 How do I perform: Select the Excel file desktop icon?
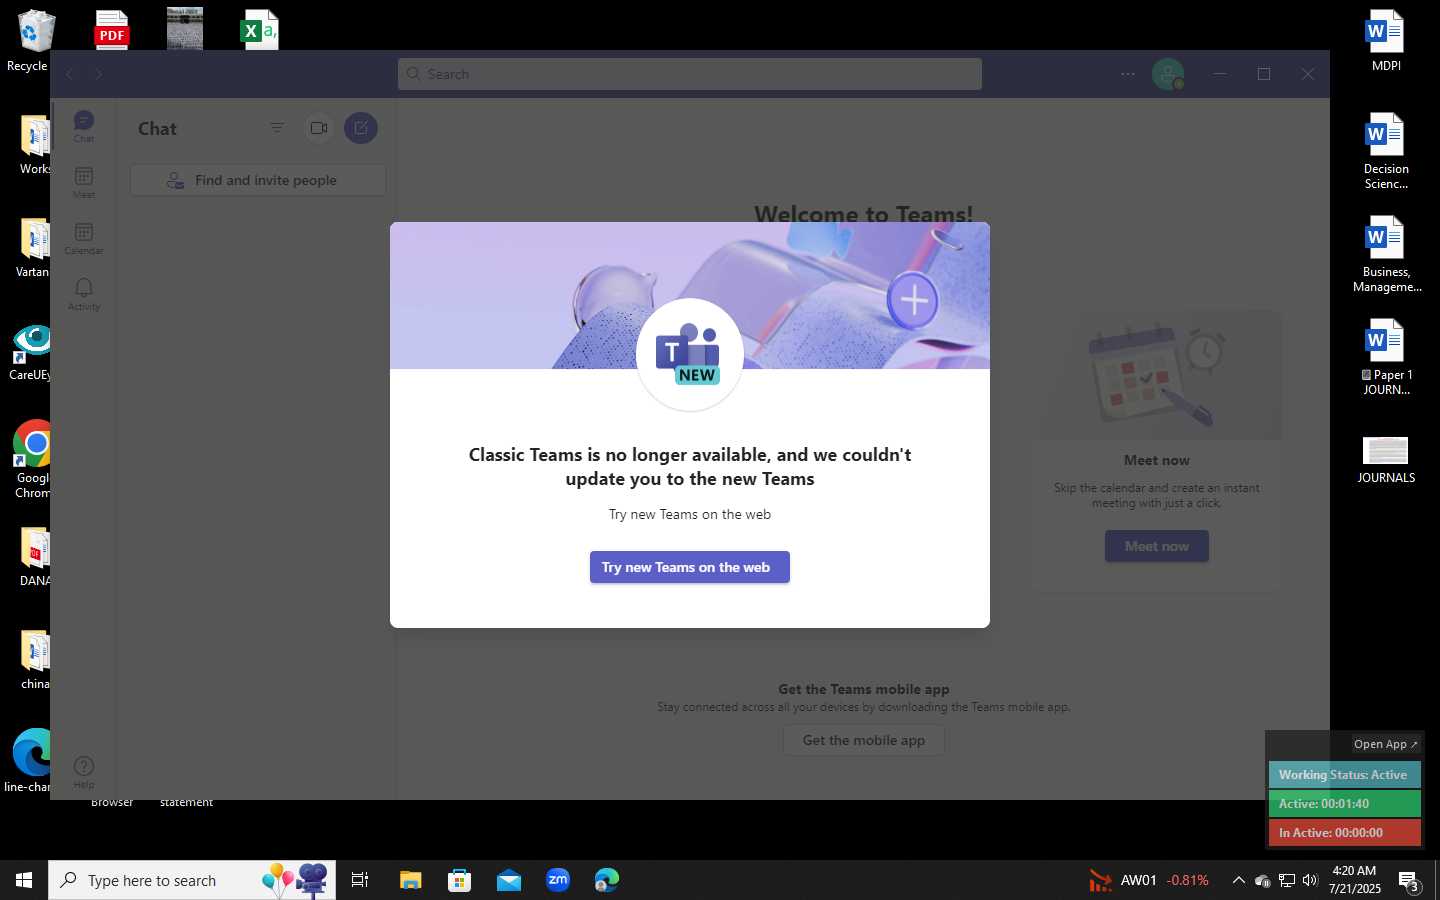259,30
